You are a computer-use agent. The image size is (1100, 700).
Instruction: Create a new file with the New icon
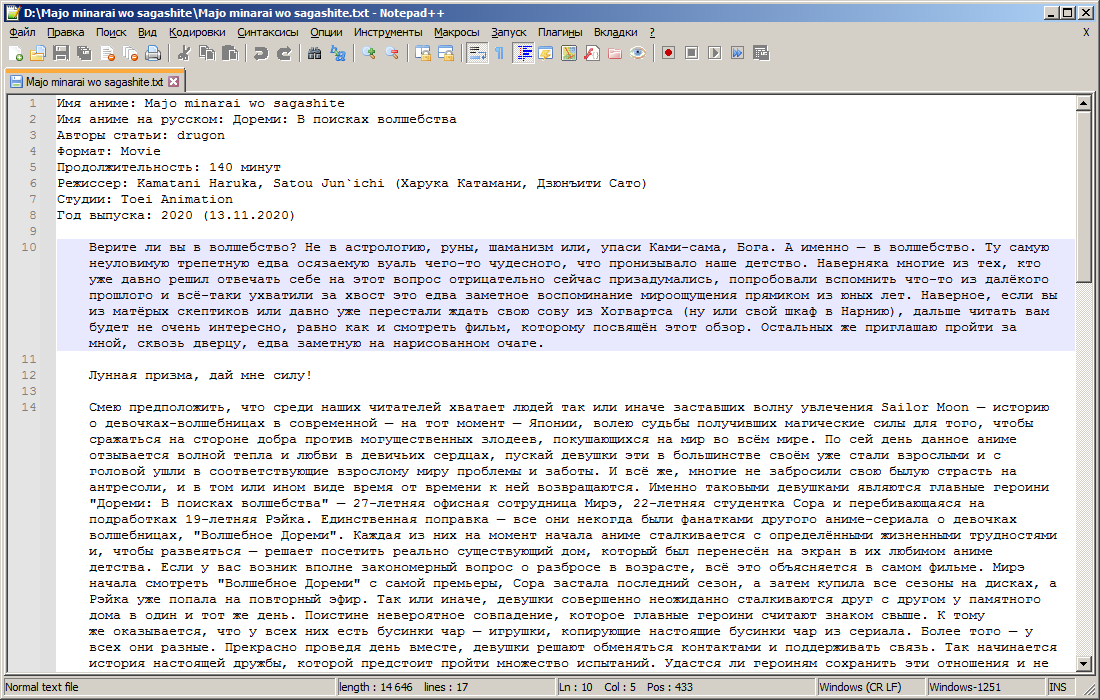[x=16, y=53]
